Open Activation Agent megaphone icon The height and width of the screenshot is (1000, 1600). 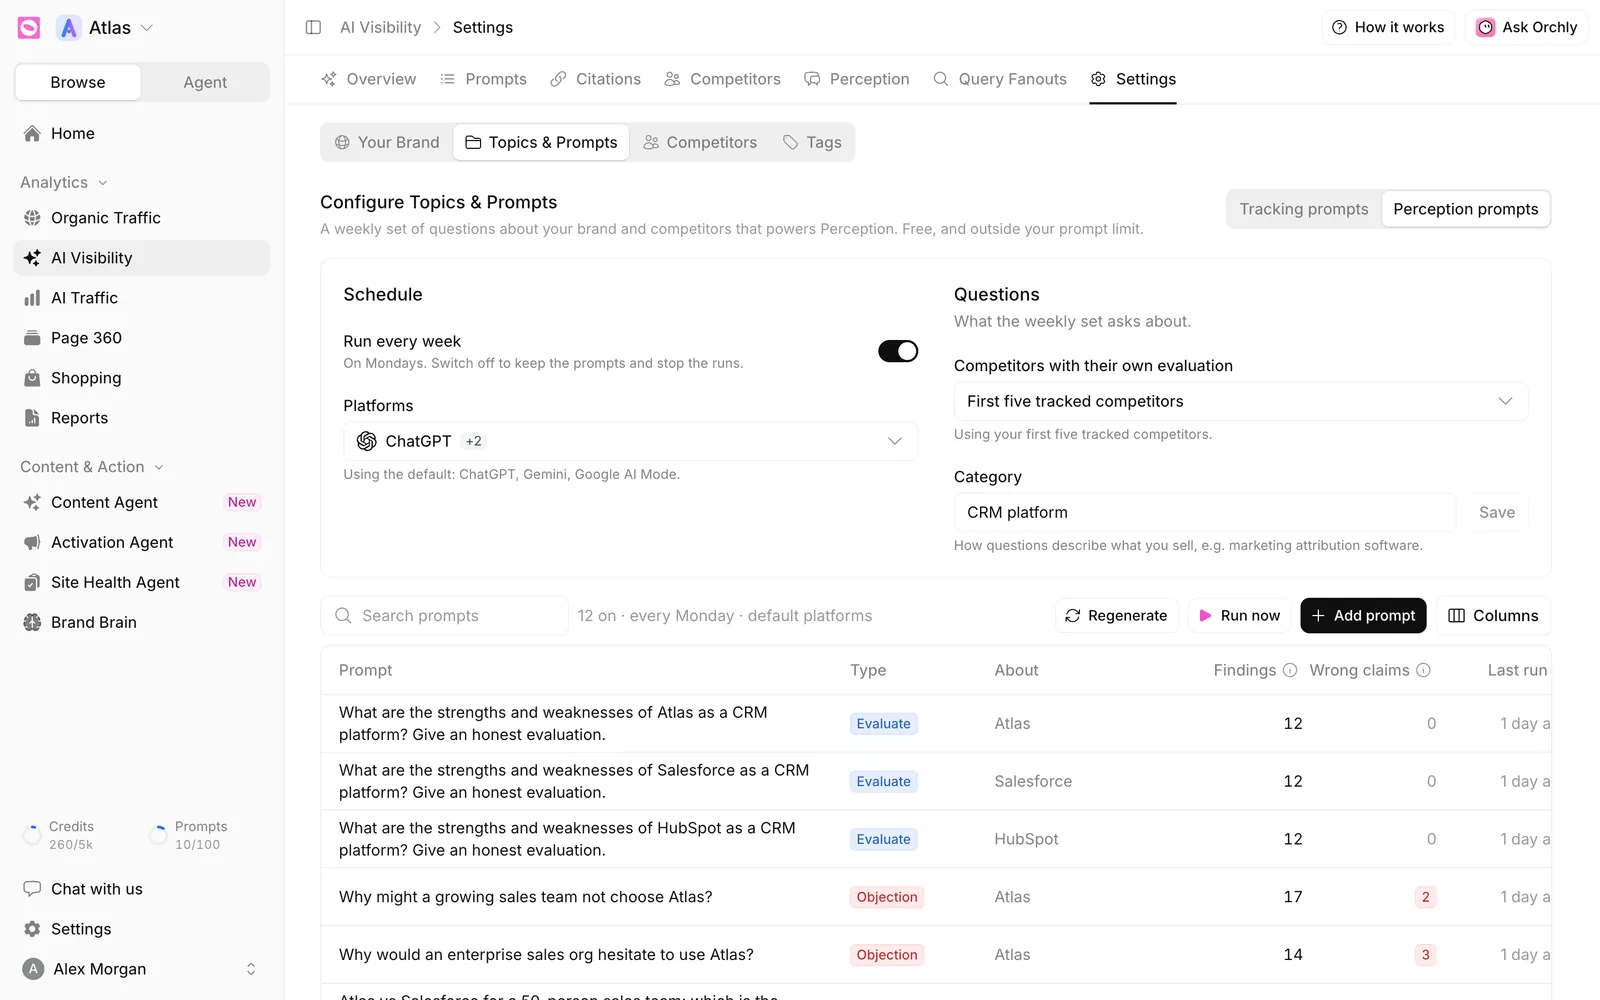pos(32,542)
